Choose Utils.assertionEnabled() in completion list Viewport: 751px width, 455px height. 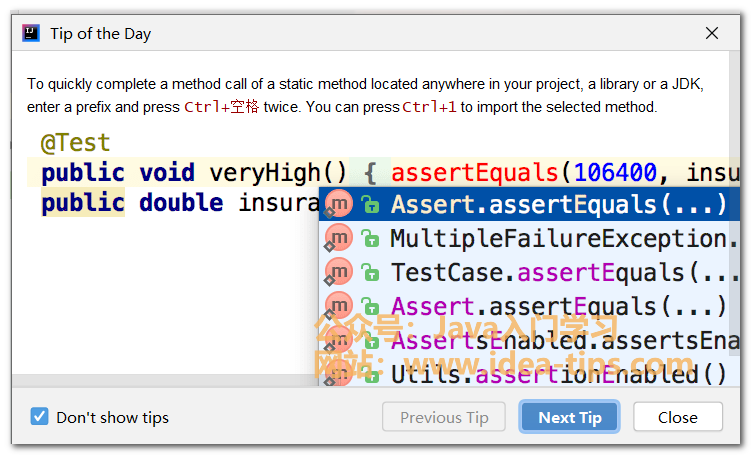click(x=558, y=375)
